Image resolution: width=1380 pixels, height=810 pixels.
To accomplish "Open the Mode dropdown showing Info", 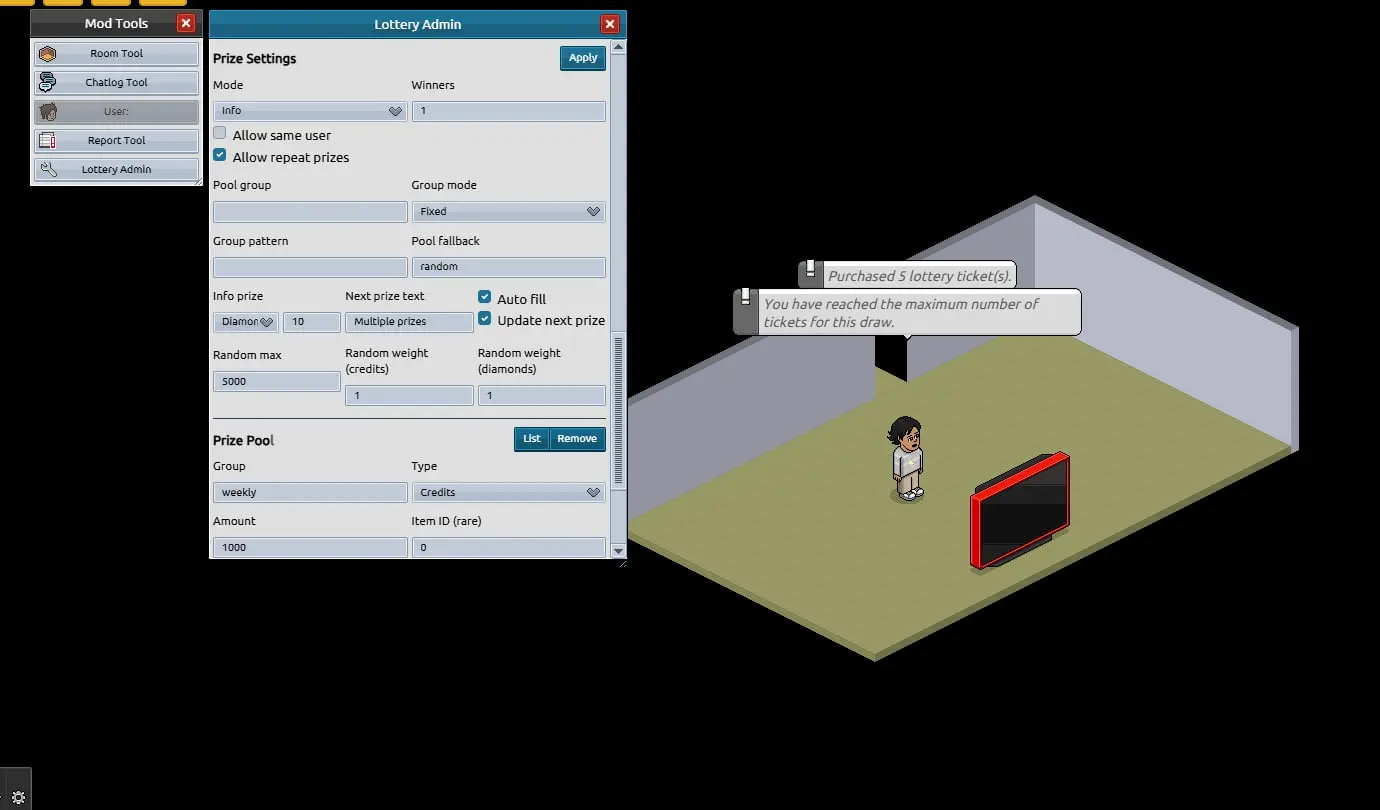I will pos(310,111).
